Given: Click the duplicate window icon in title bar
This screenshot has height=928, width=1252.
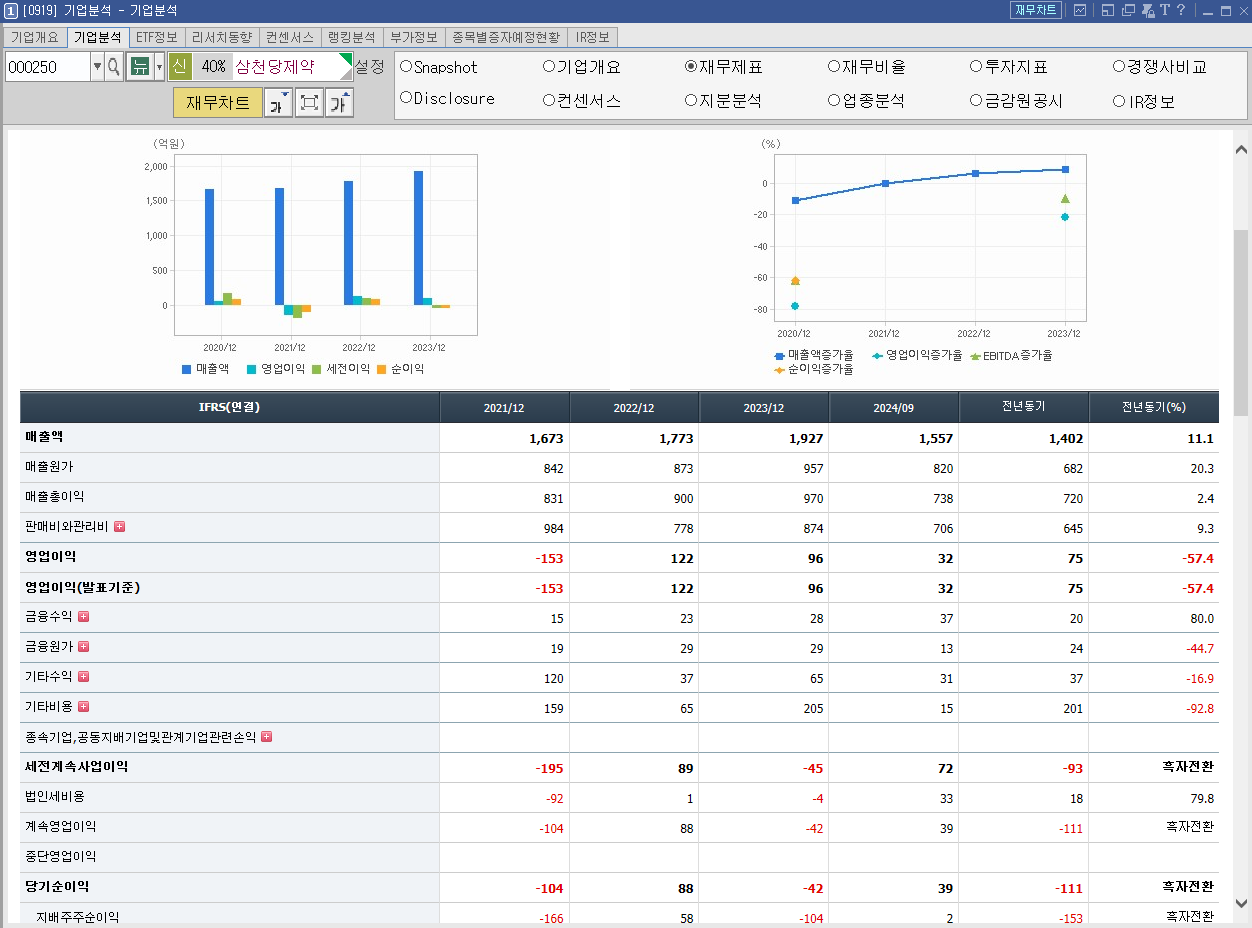Looking at the screenshot, I should 1127,10.
